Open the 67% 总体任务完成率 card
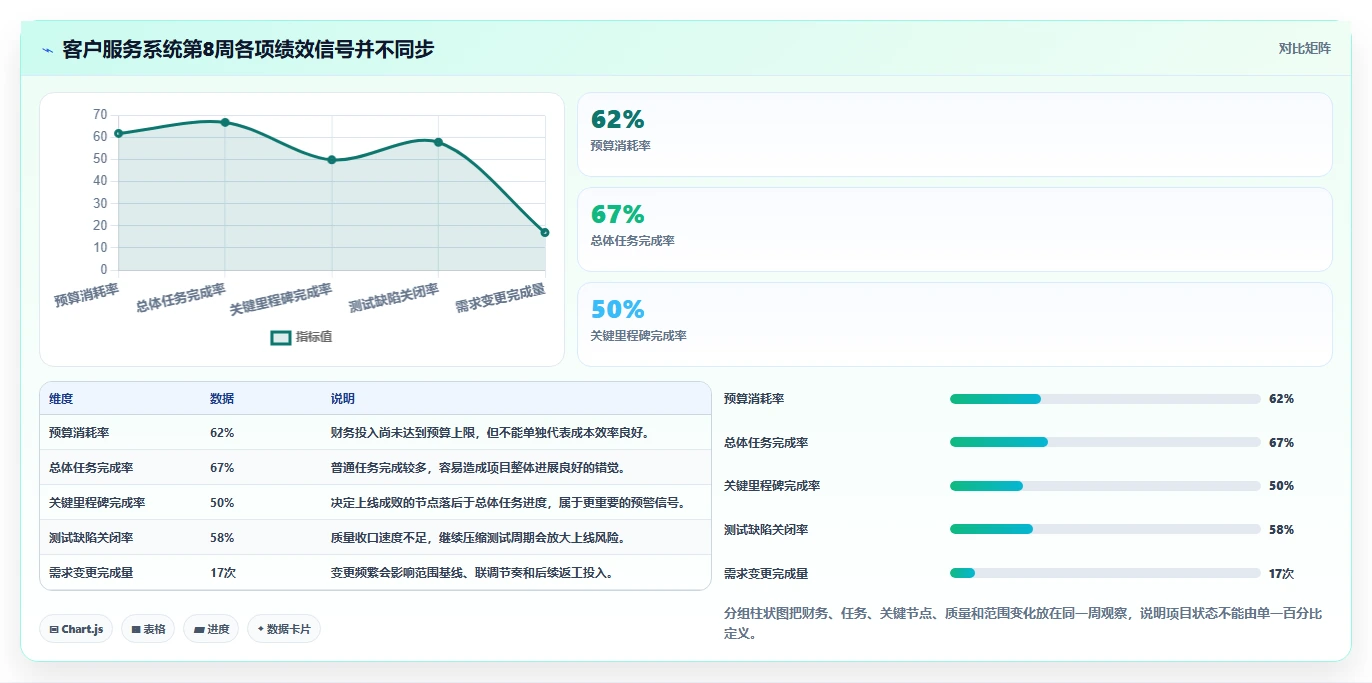This screenshot has width=1372, height=683. pyautogui.click(x=955, y=229)
